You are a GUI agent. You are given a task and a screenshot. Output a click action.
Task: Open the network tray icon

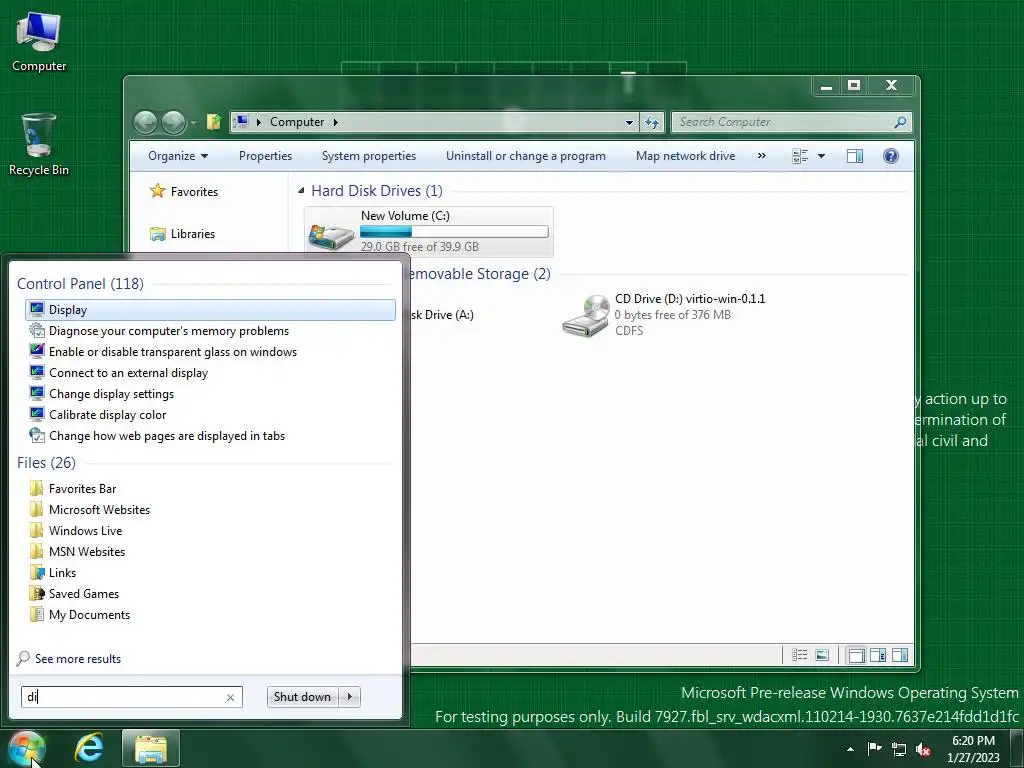899,749
